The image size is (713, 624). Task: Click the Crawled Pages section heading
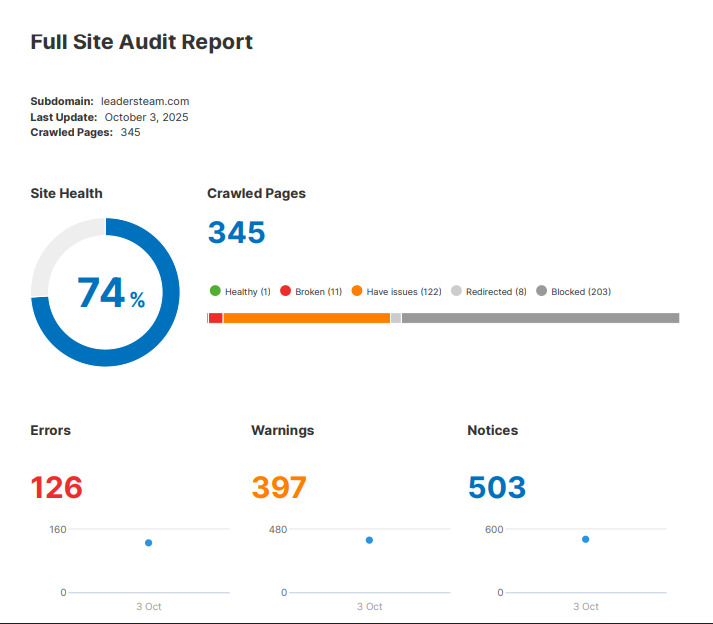(256, 193)
